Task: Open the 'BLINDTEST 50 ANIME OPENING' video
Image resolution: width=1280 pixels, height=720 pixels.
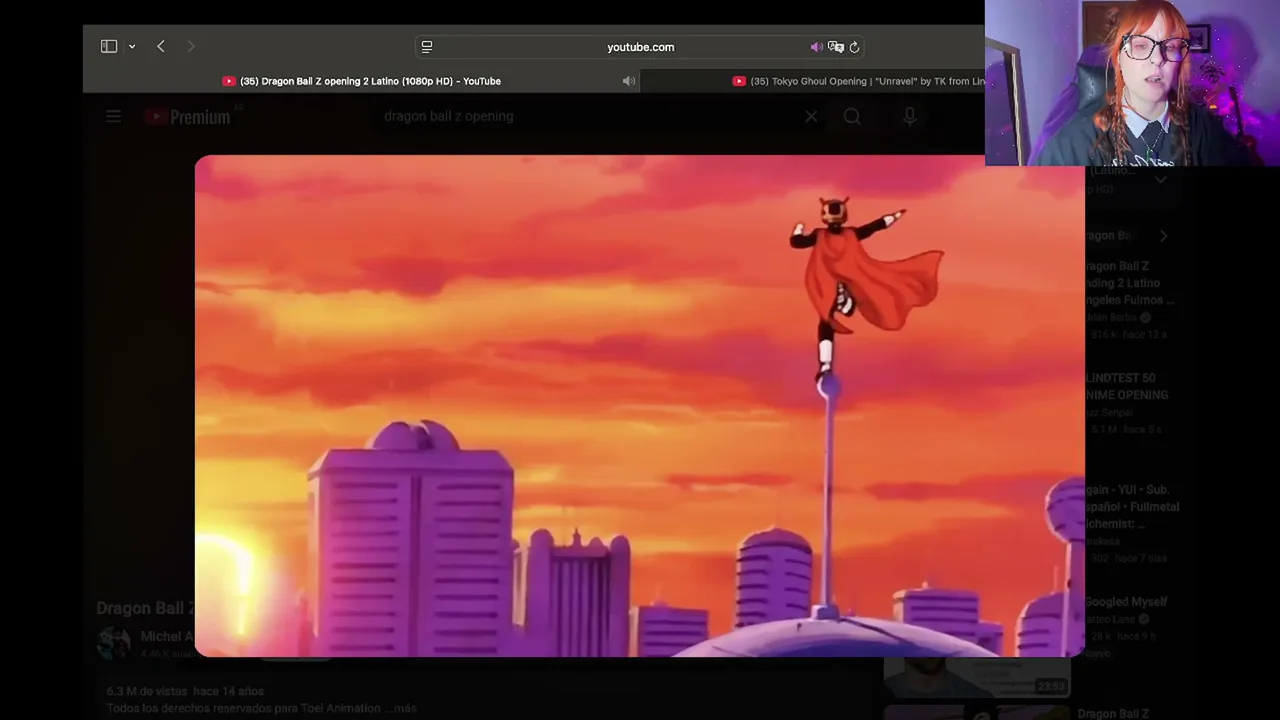Action: tap(1126, 386)
